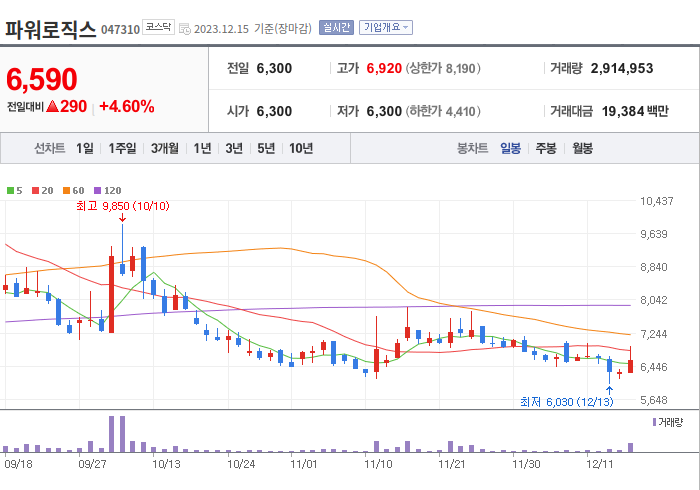Click the current price 6,590
The height and width of the screenshot is (490, 700).
coord(42,79)
